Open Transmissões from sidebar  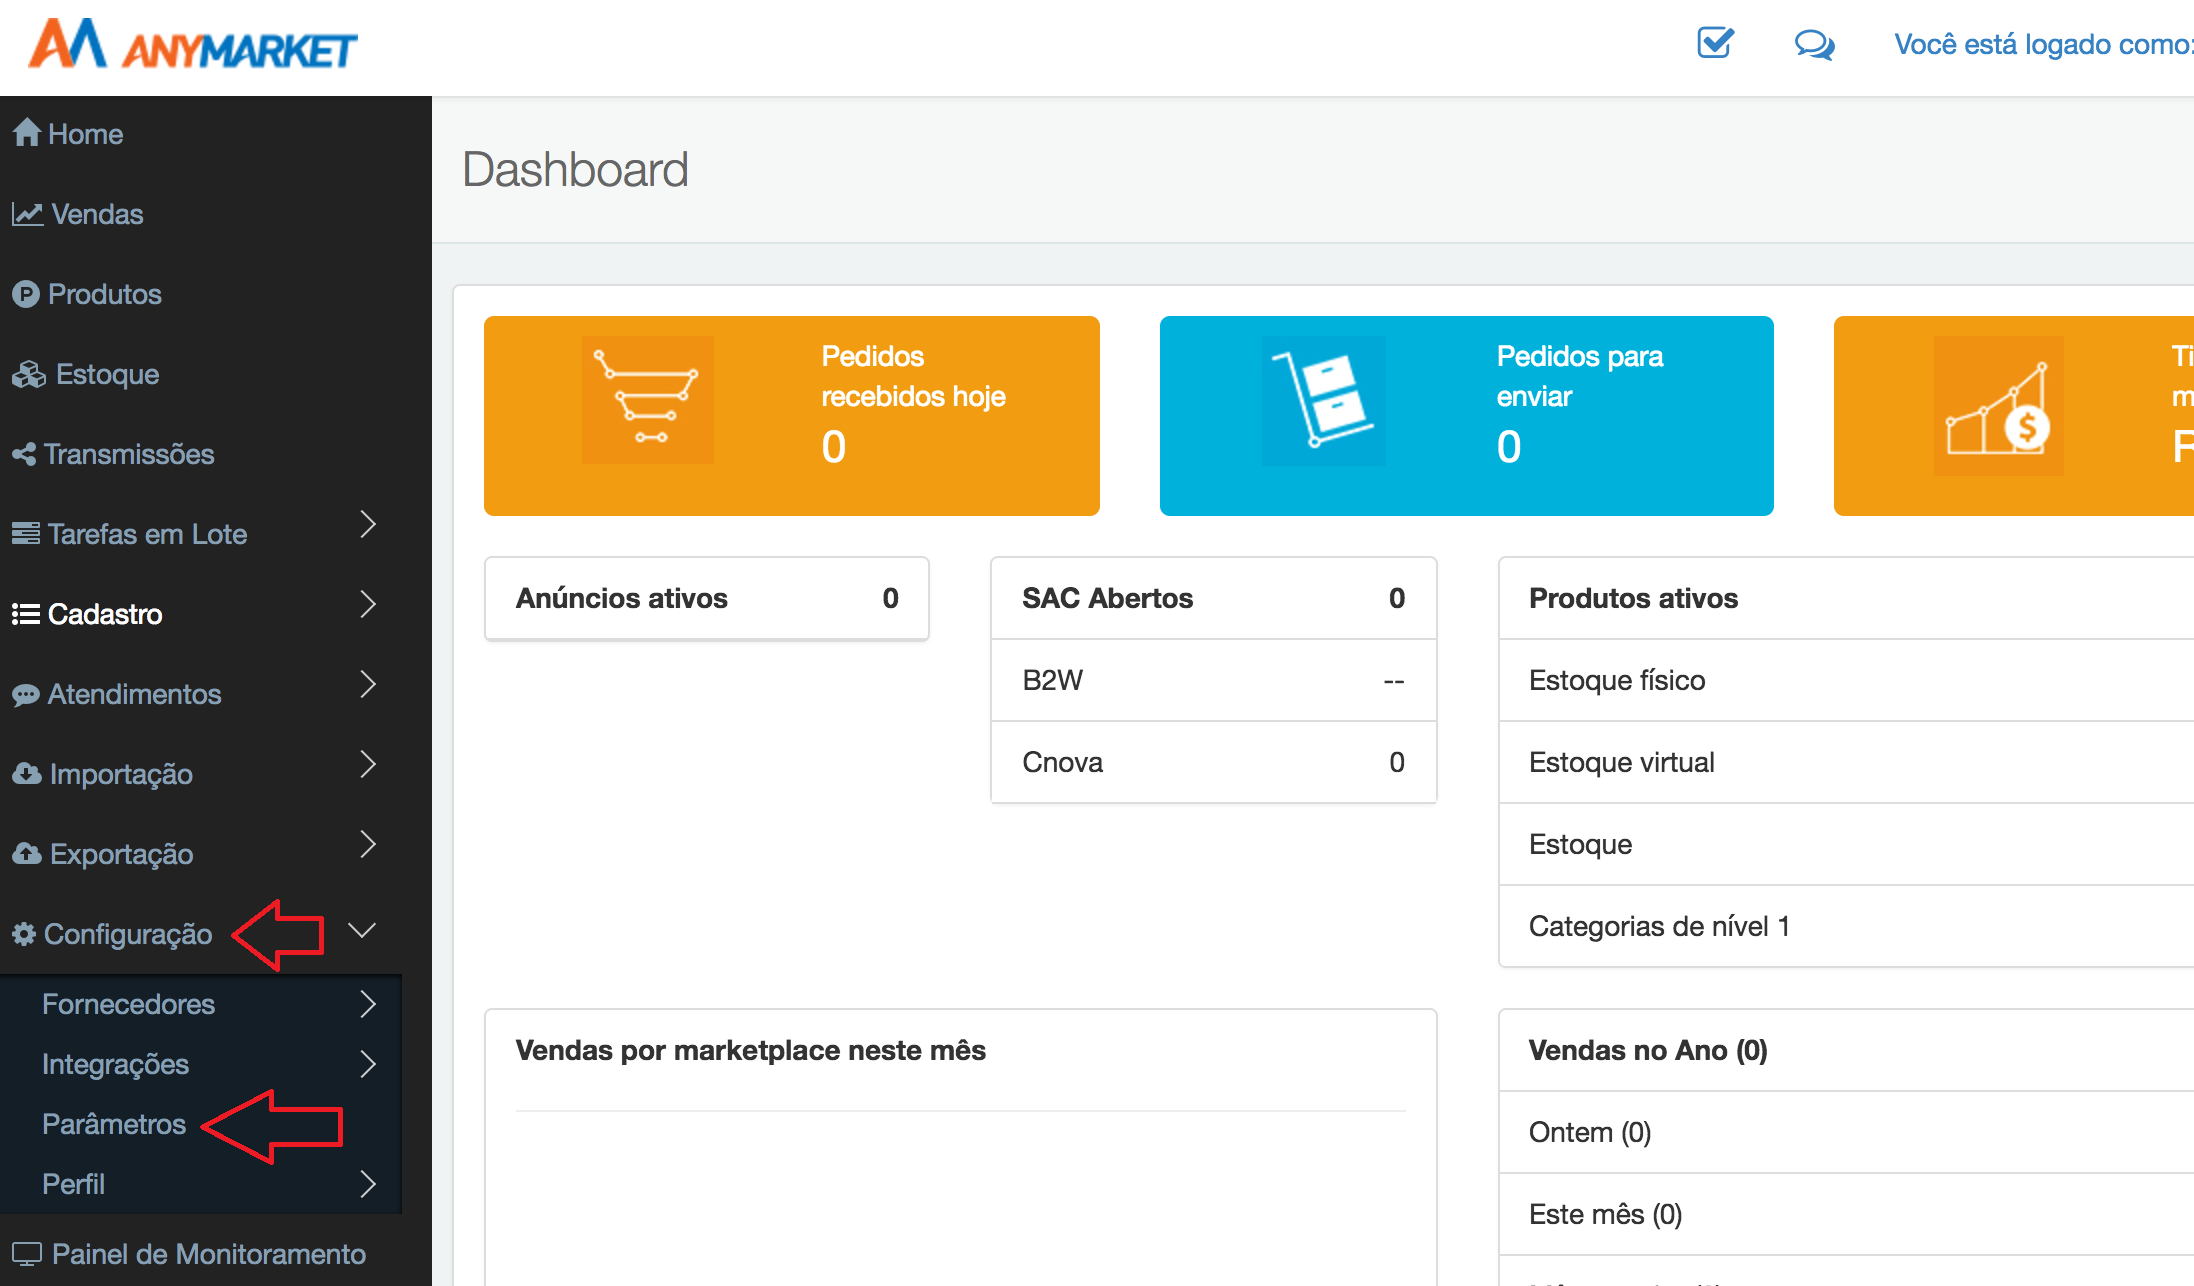129,454
